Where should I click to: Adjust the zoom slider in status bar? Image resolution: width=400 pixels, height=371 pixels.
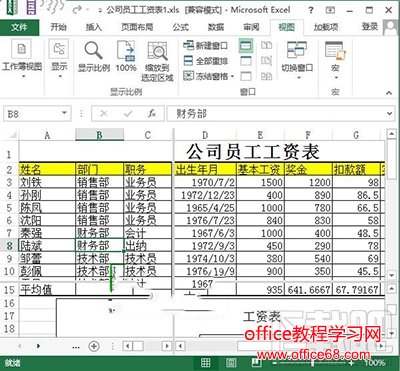312,363
